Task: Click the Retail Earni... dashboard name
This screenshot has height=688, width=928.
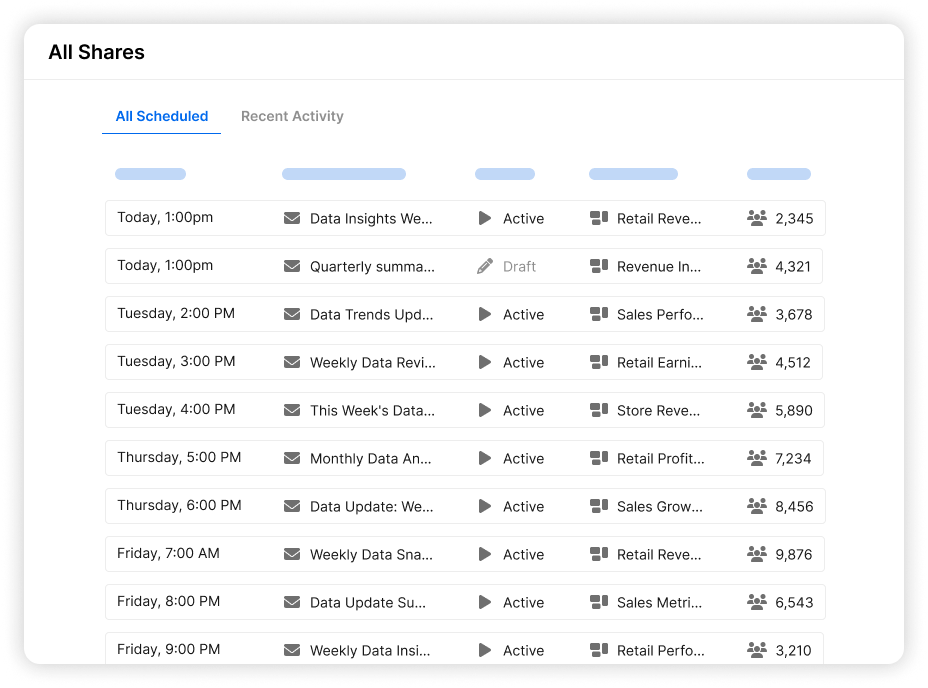Action: [659, 362]
